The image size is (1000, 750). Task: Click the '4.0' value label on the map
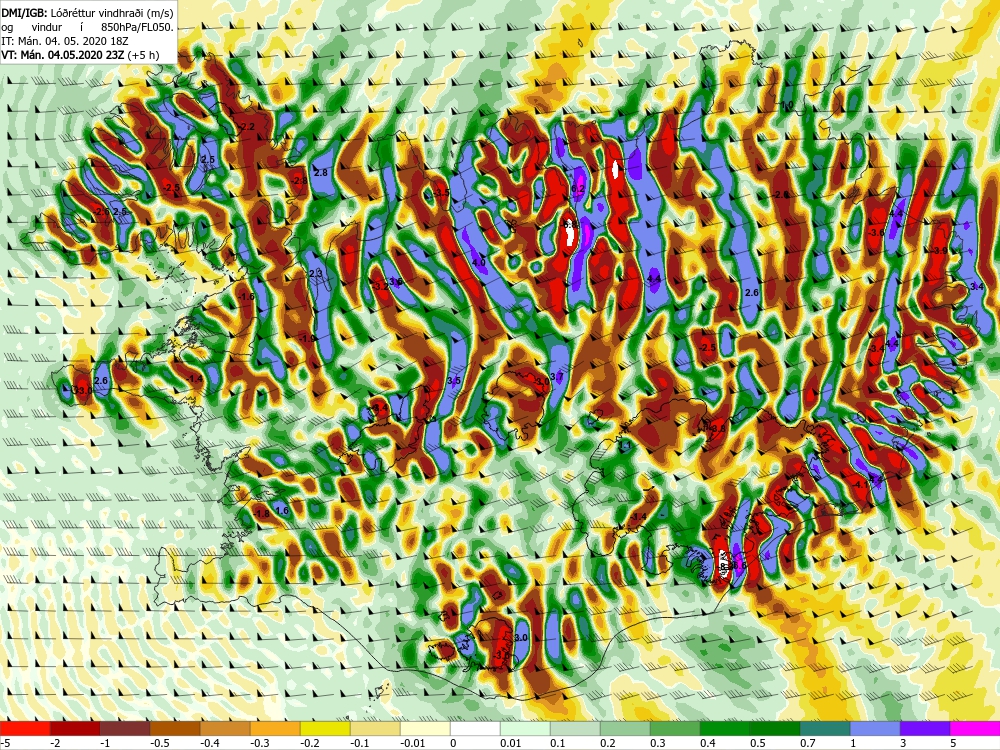(x=479, y=262)
